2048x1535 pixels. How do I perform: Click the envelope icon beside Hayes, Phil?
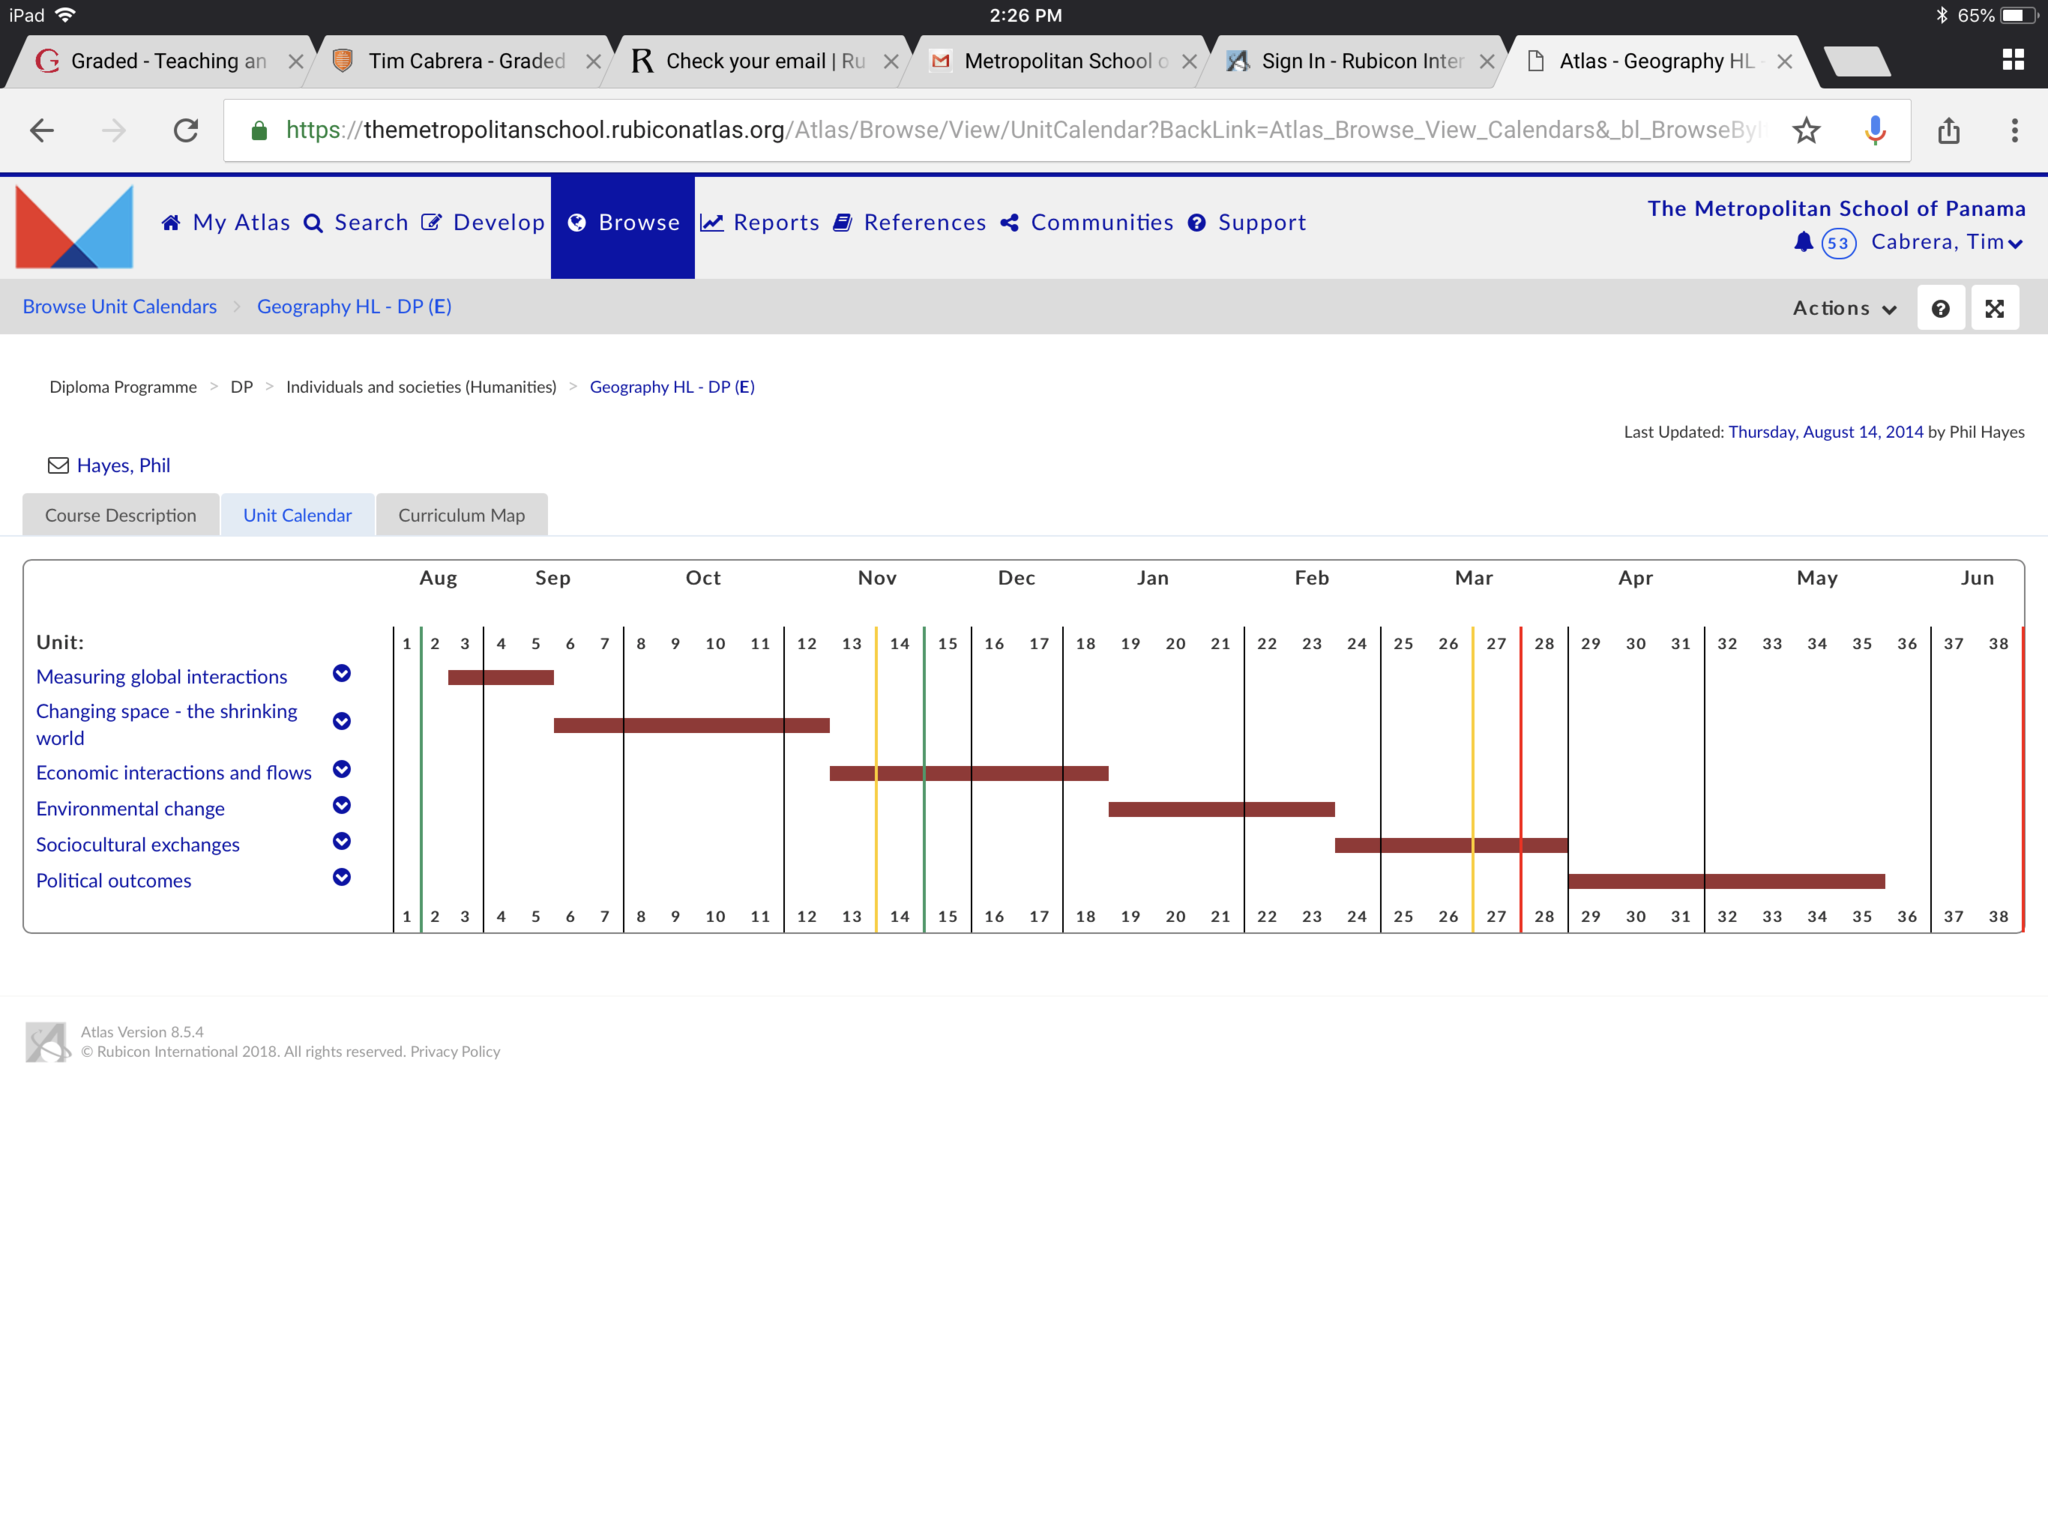click(58, 465)
